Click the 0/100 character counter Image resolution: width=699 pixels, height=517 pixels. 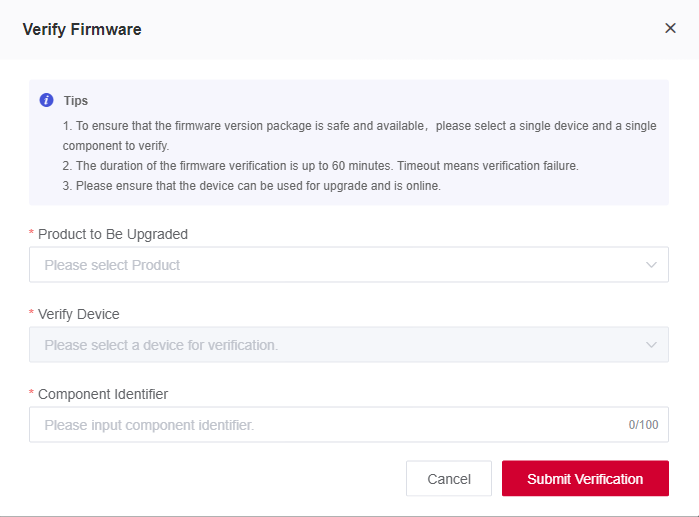pos(643,425)
